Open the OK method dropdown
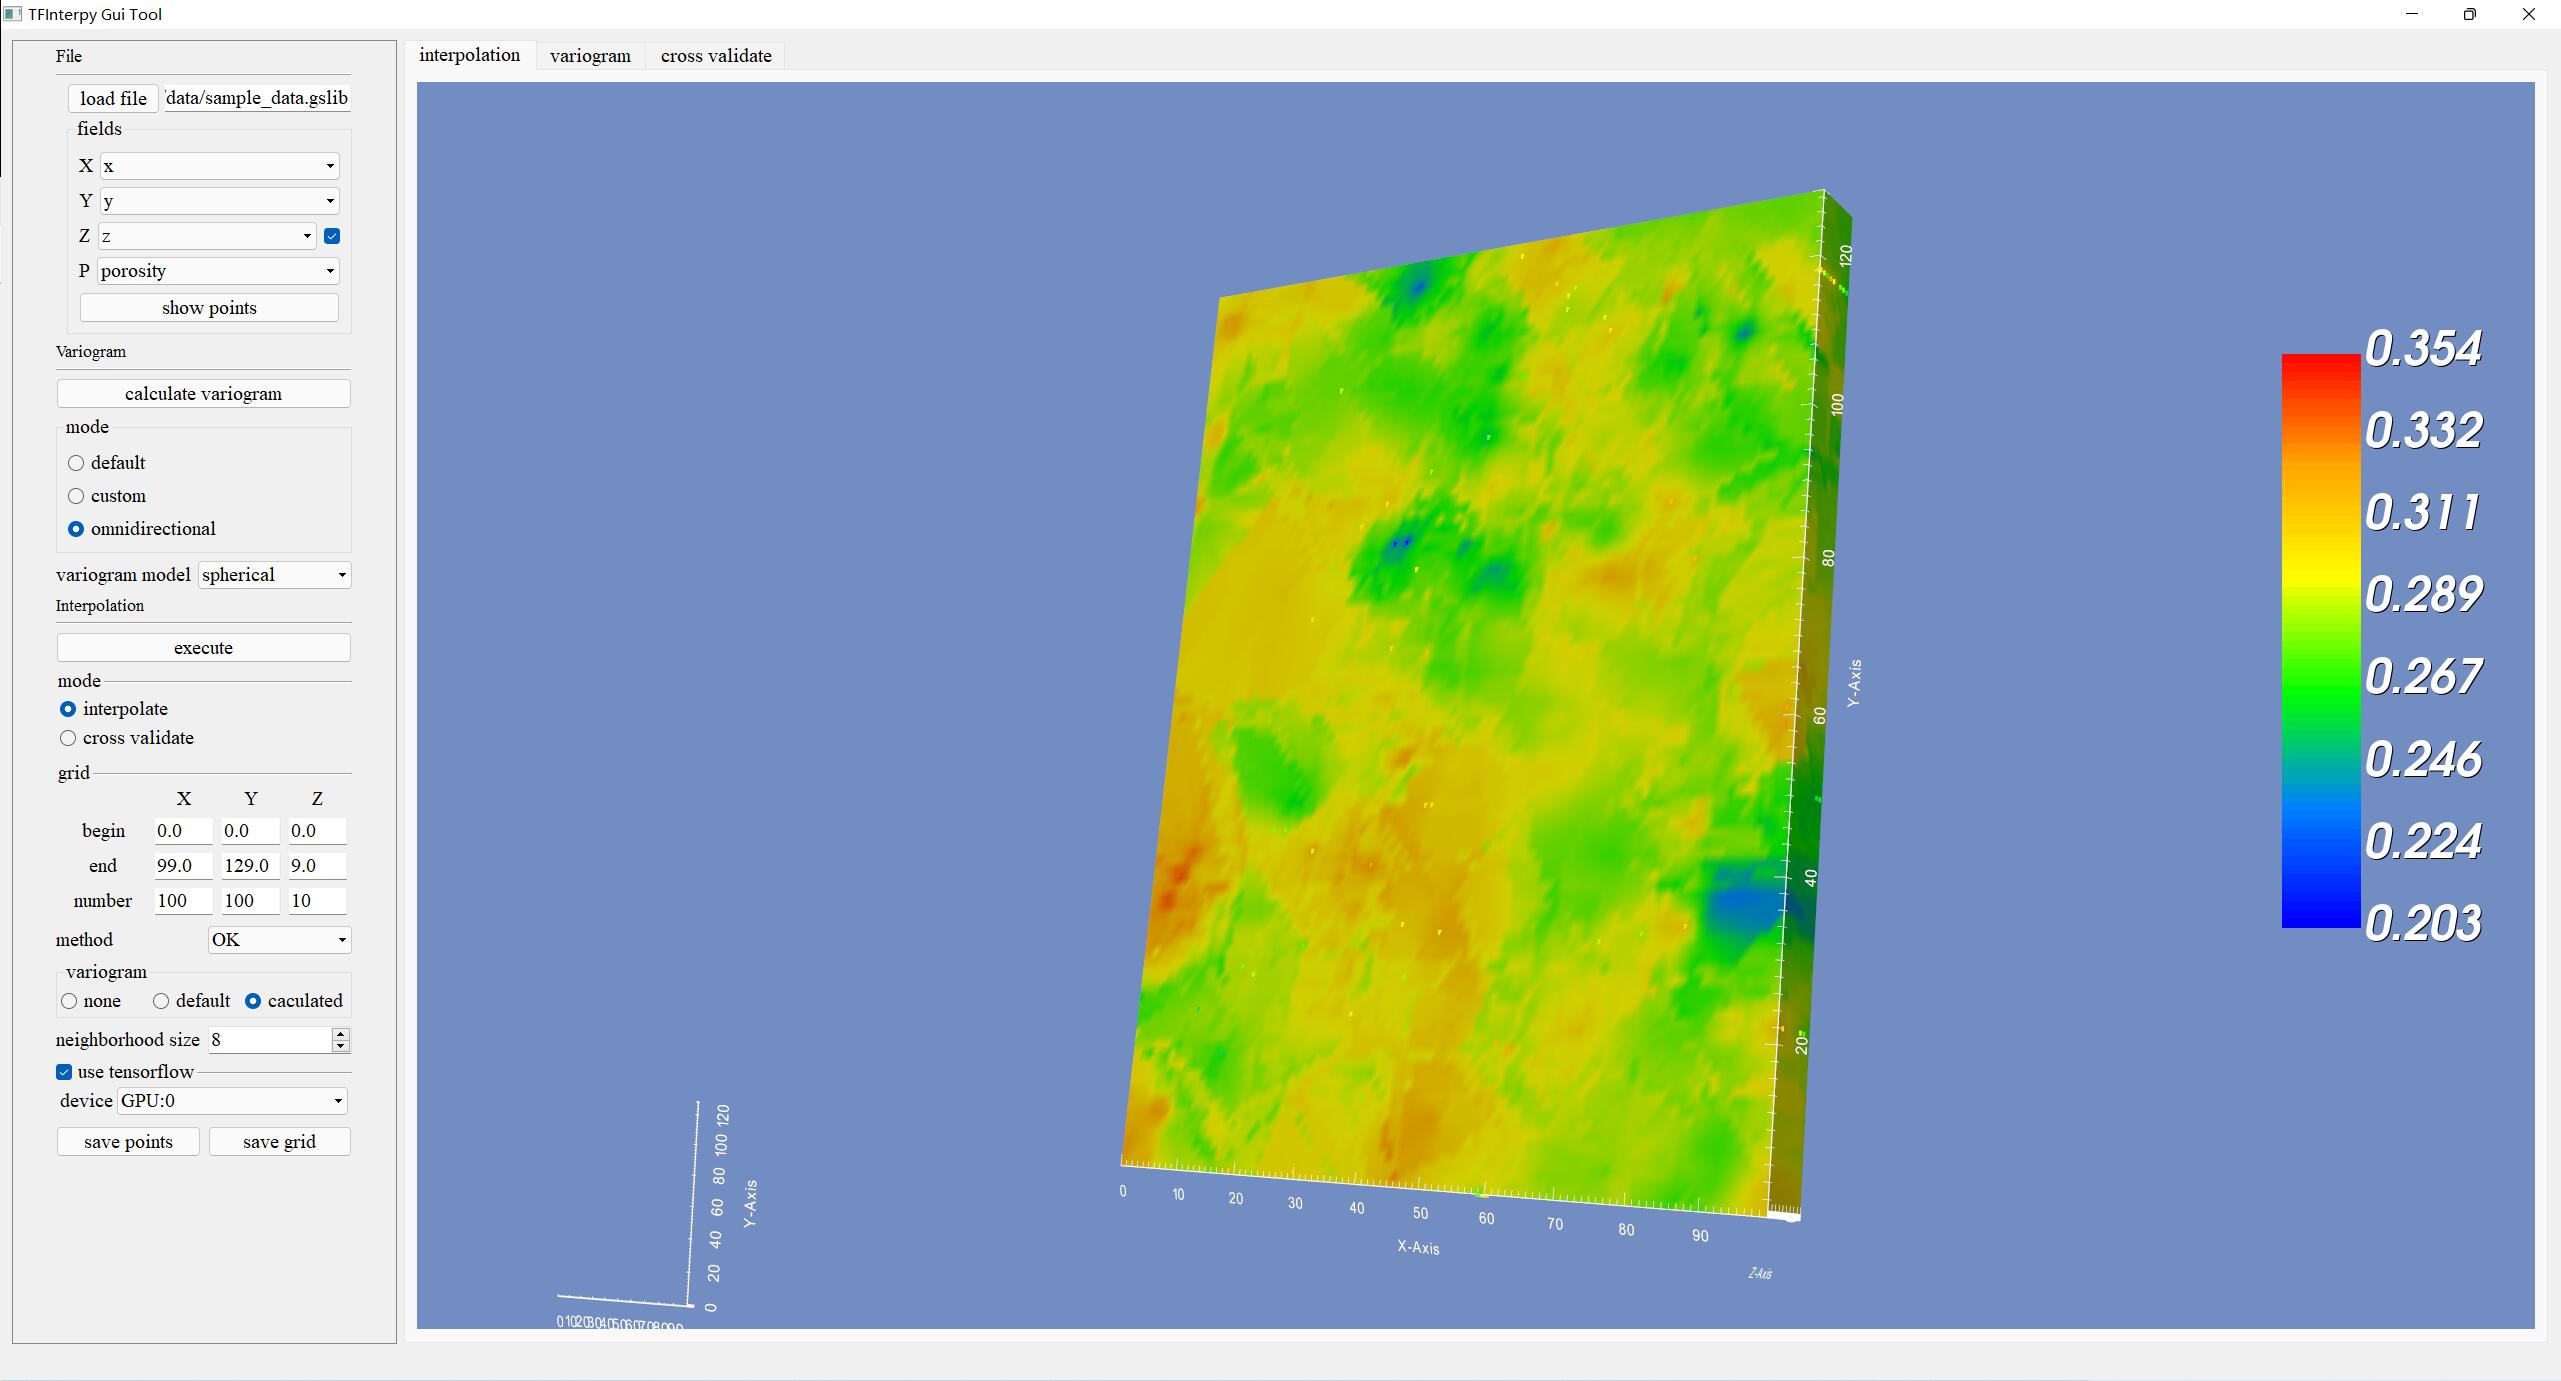 pyautogui.click(x=279, y=940)
